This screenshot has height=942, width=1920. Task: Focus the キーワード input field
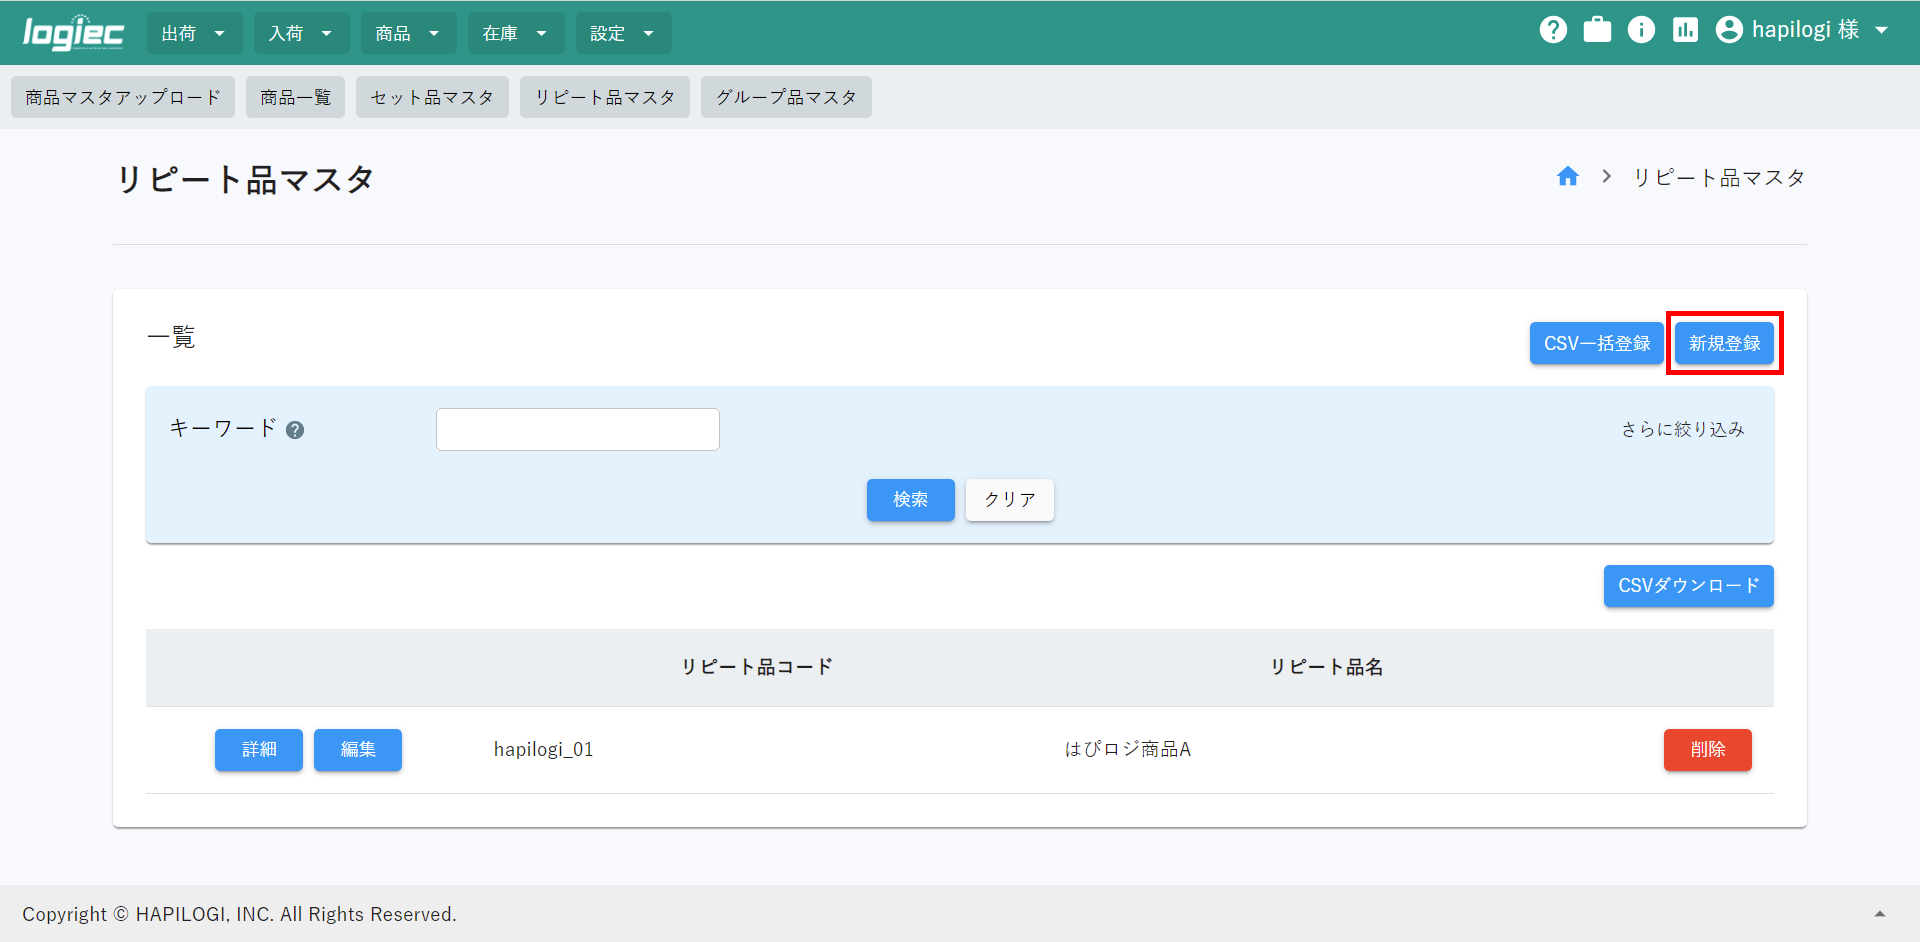tap(577, 429)
